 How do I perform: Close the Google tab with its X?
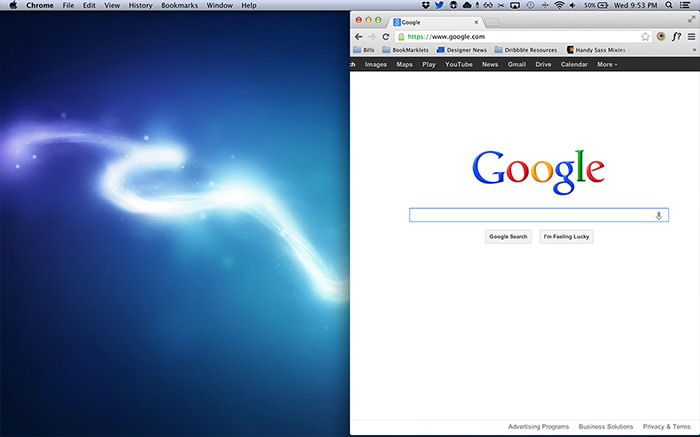pyautogui.click(x=476, y=22)
